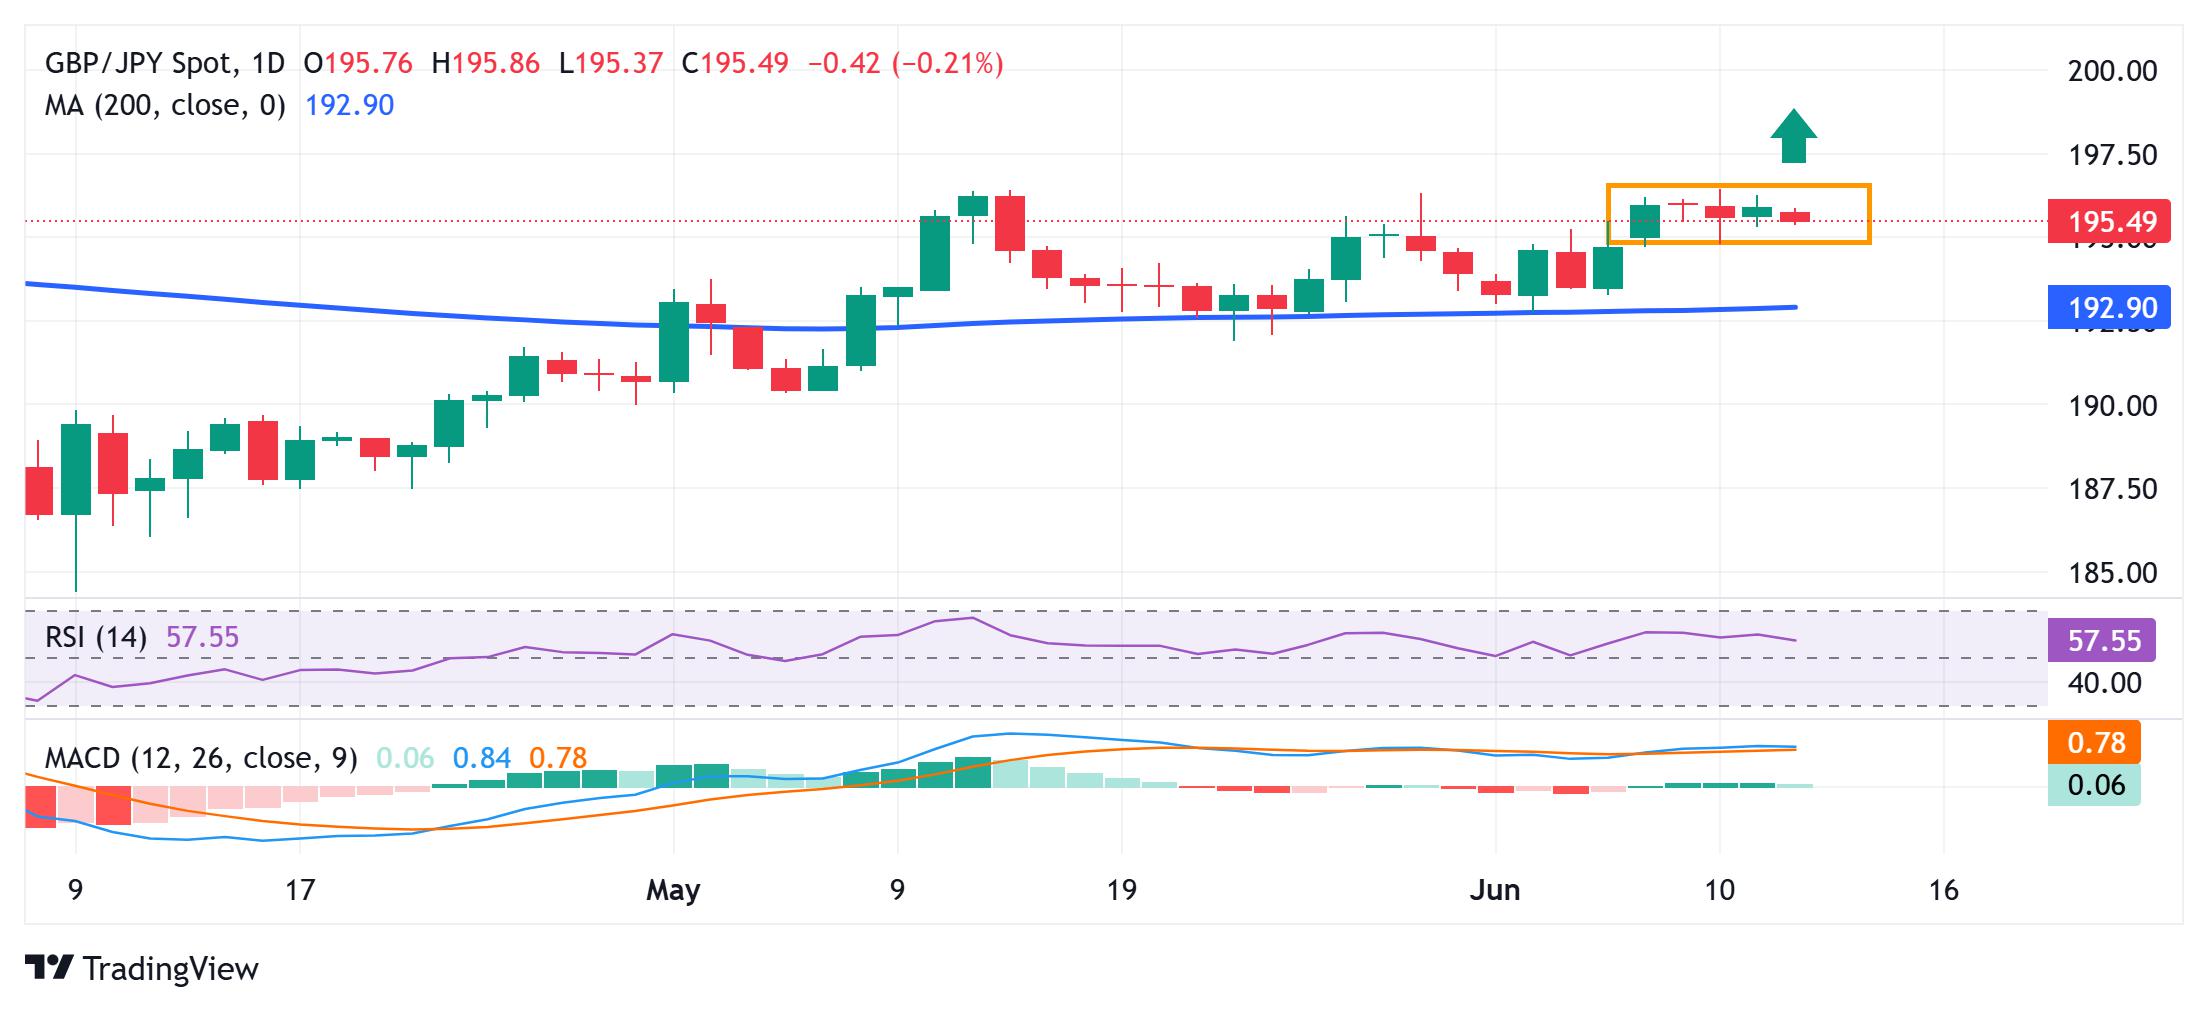This screenshot has height=1012, width=2208.
Task: Click the purple 57.55 RSI value tag
Action: (x=2102, y=640)
